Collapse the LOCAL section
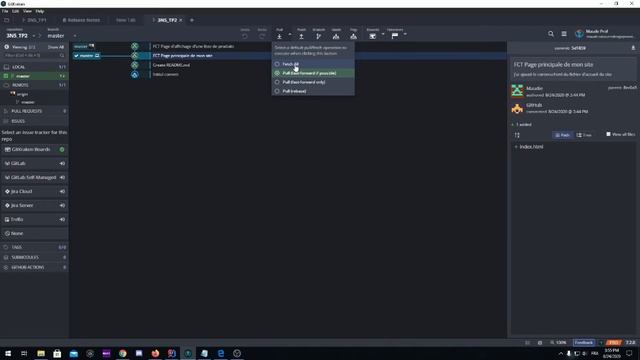Image resolution: width=640 pixels, height=360 pixels. point(34,67)
